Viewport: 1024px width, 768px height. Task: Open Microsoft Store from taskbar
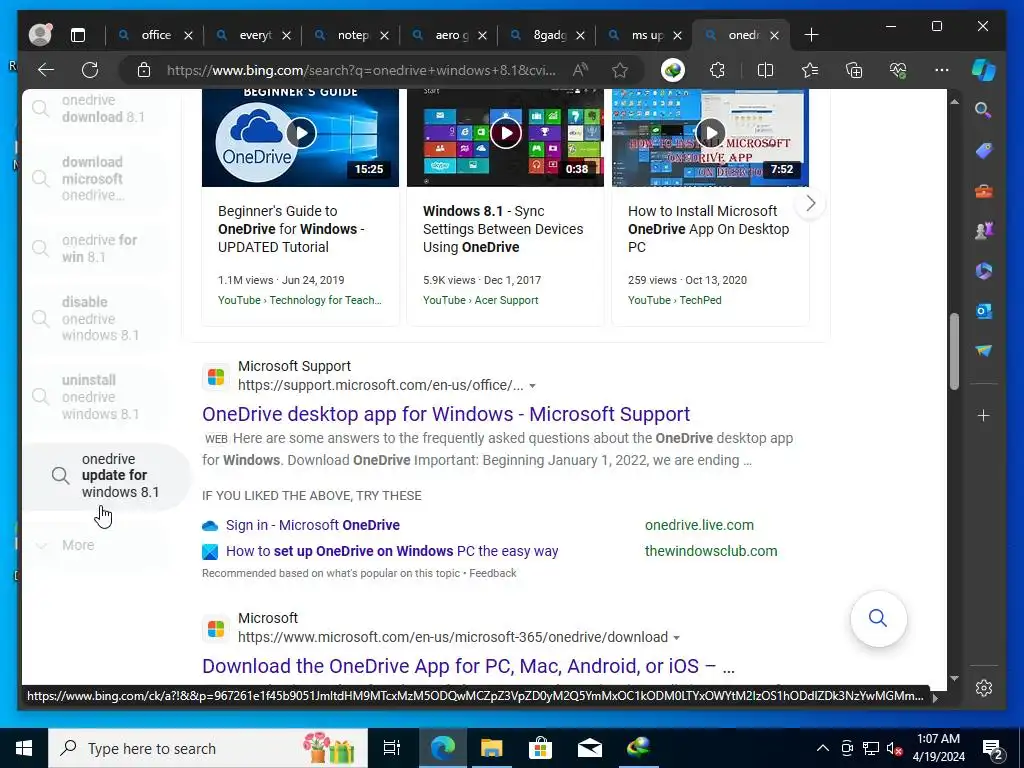click(540, 748)
